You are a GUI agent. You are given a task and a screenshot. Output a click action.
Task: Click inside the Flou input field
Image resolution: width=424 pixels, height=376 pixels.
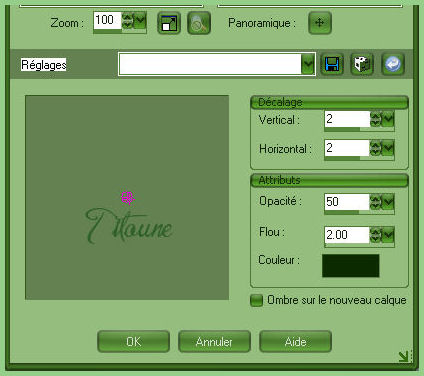tap(347, 235)
